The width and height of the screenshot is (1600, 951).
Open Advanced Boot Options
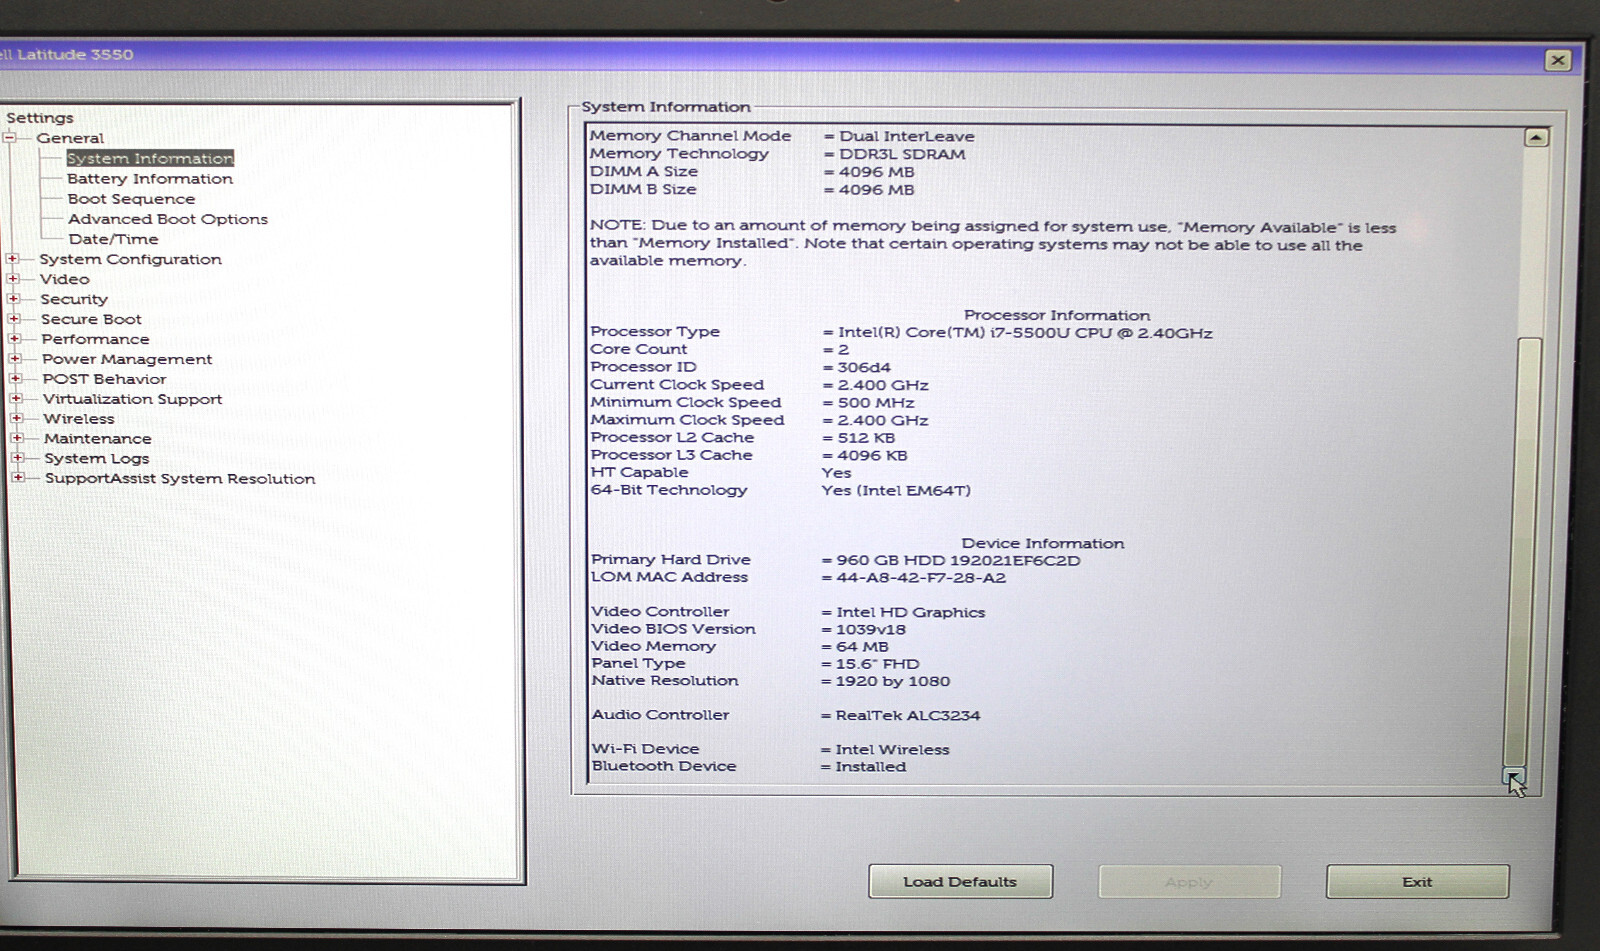[168, 218]
